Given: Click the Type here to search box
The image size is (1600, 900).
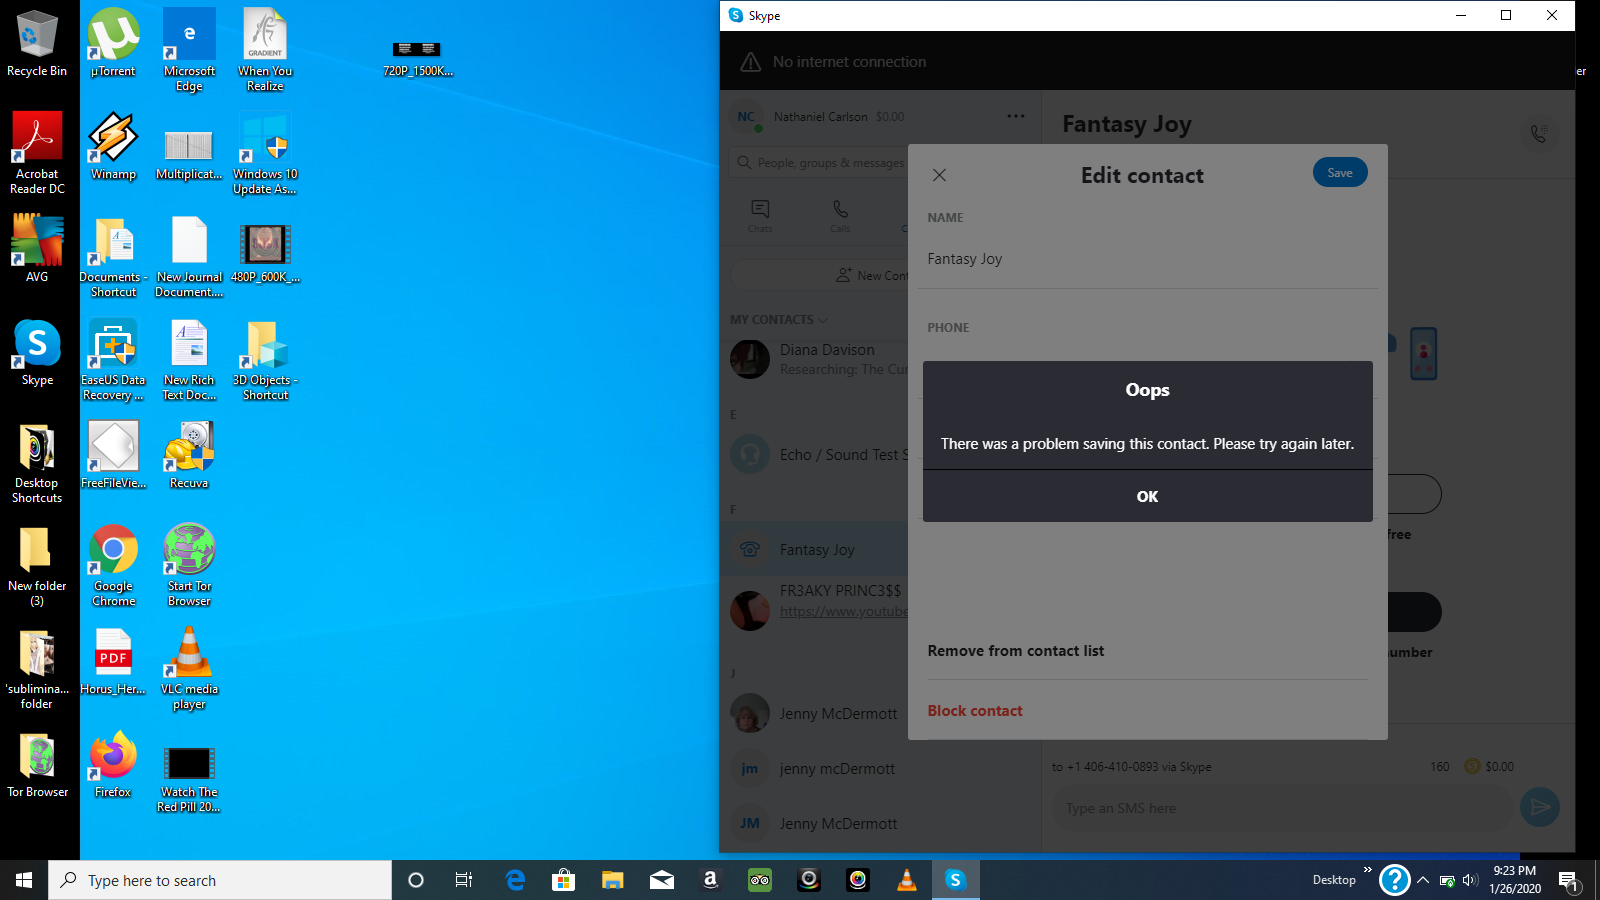Looking at the screenshot, I should (x=220, y=880).
